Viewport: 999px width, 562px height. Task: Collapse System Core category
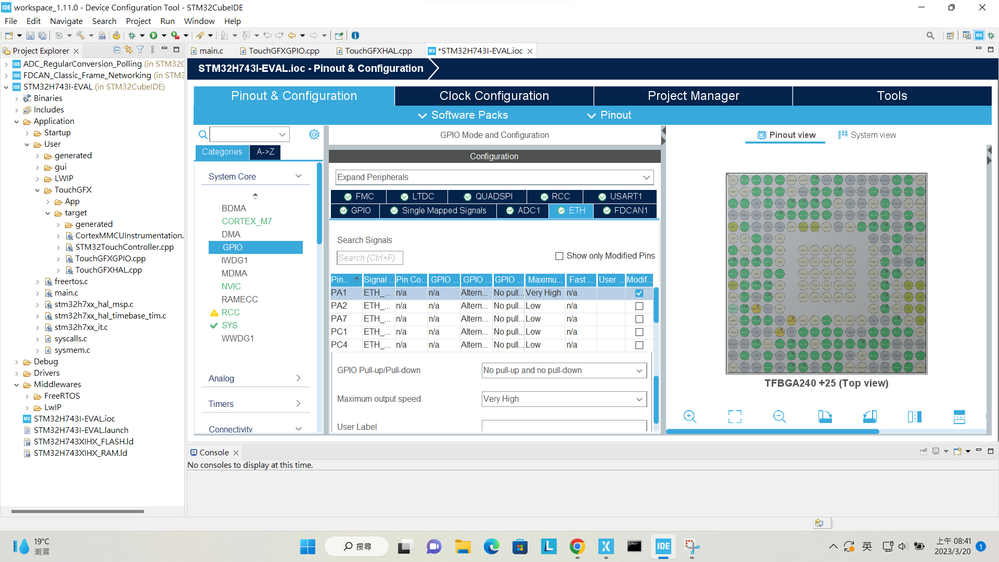pyautogui.click(x=298, y=176)
